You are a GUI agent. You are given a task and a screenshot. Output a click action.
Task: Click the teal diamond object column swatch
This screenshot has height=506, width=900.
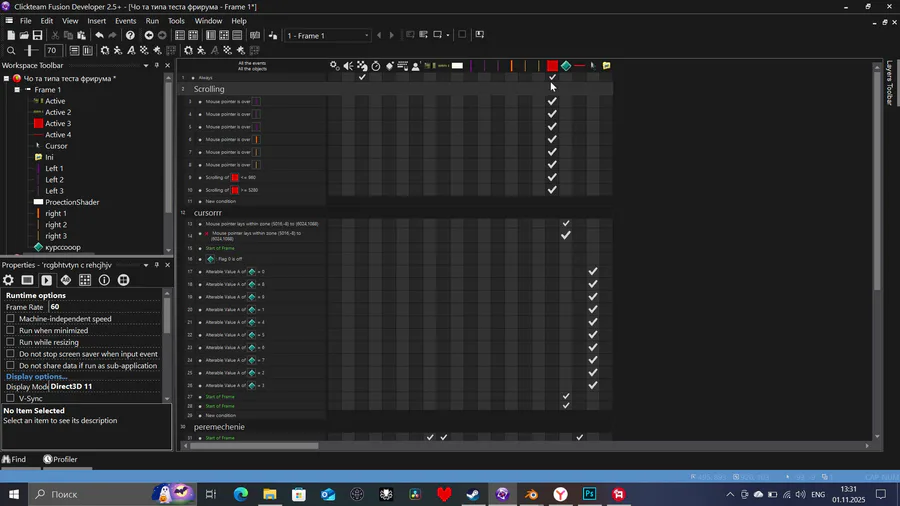(566, 66)
